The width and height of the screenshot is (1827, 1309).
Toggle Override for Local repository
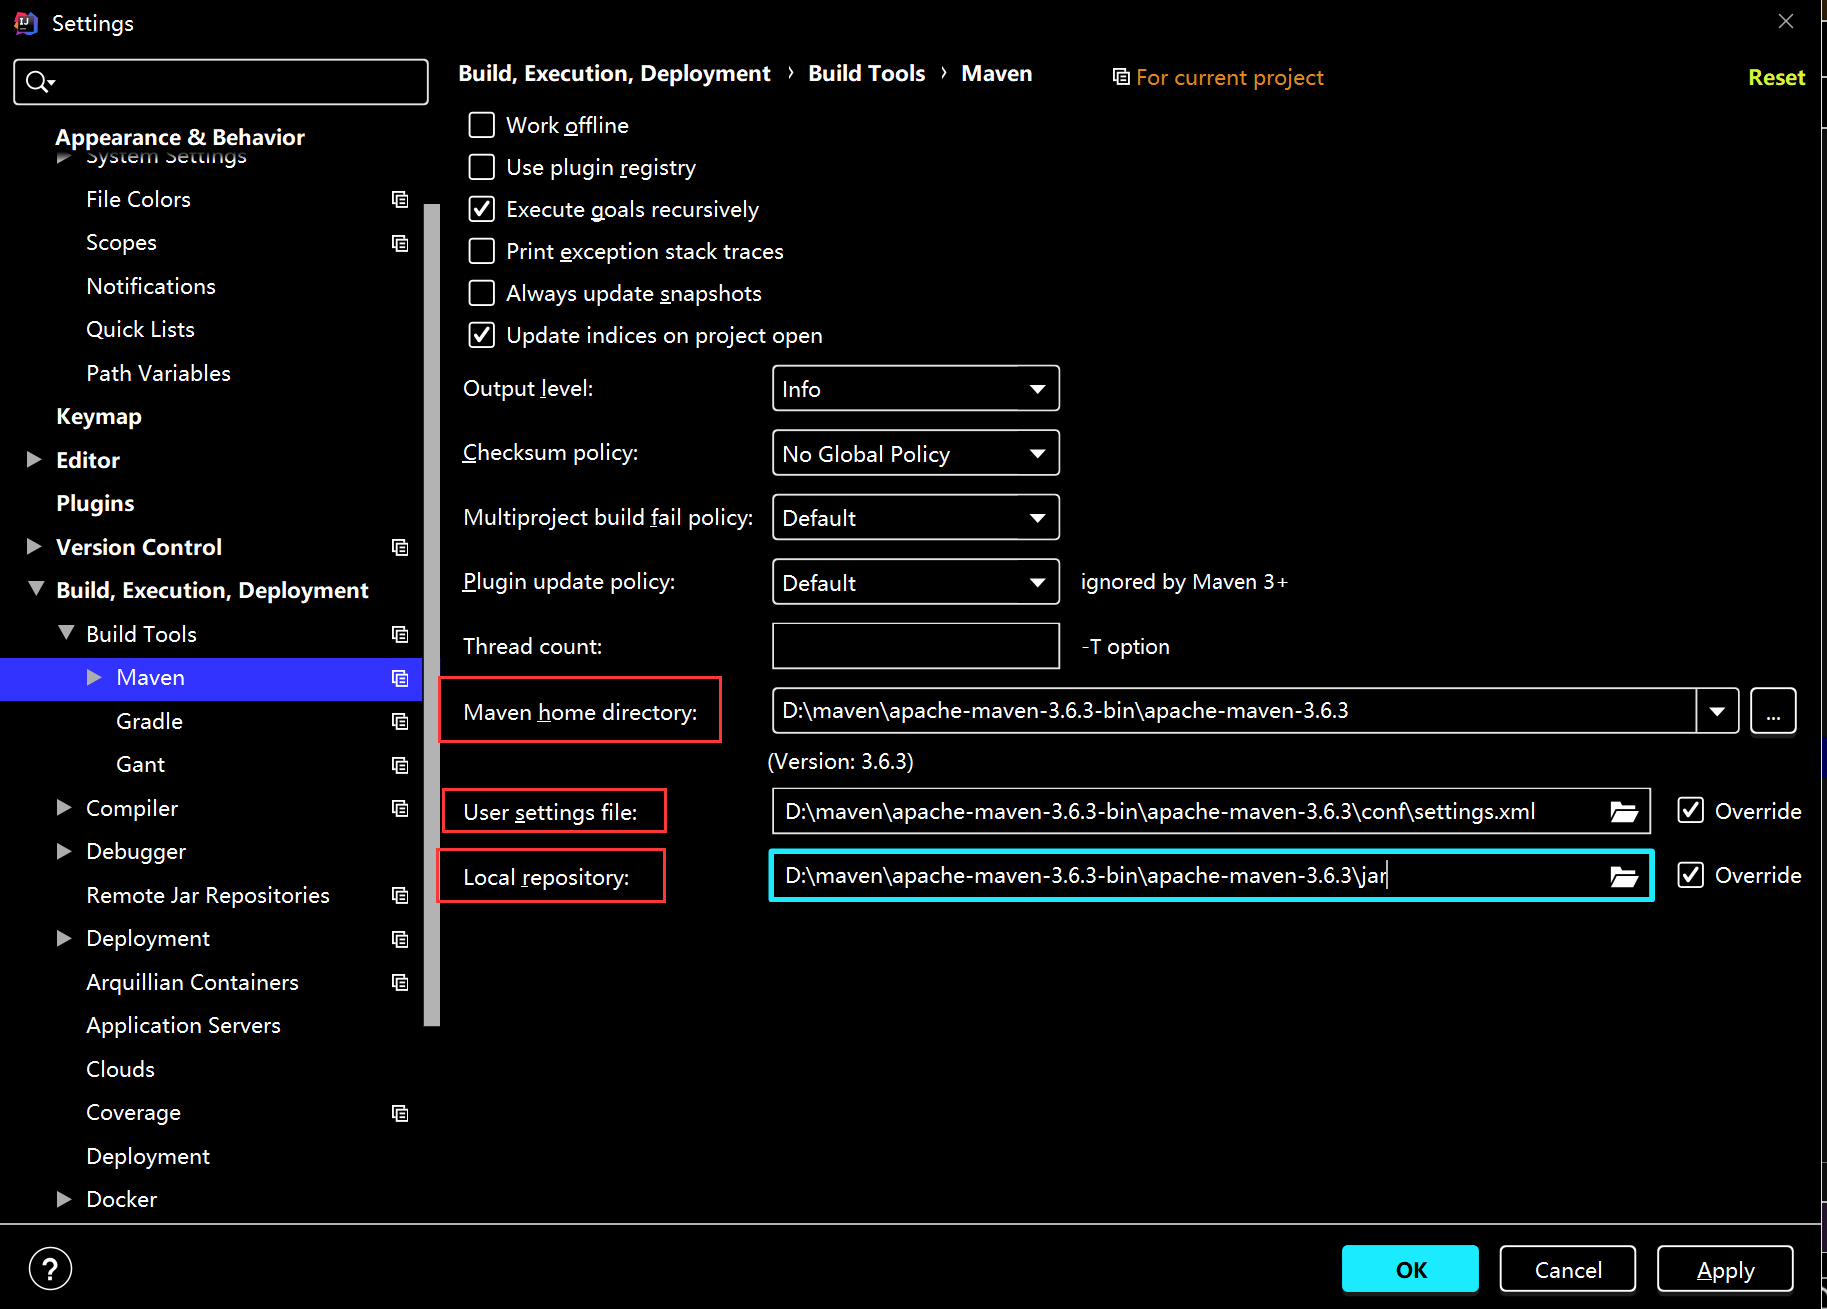(1691, 875)
